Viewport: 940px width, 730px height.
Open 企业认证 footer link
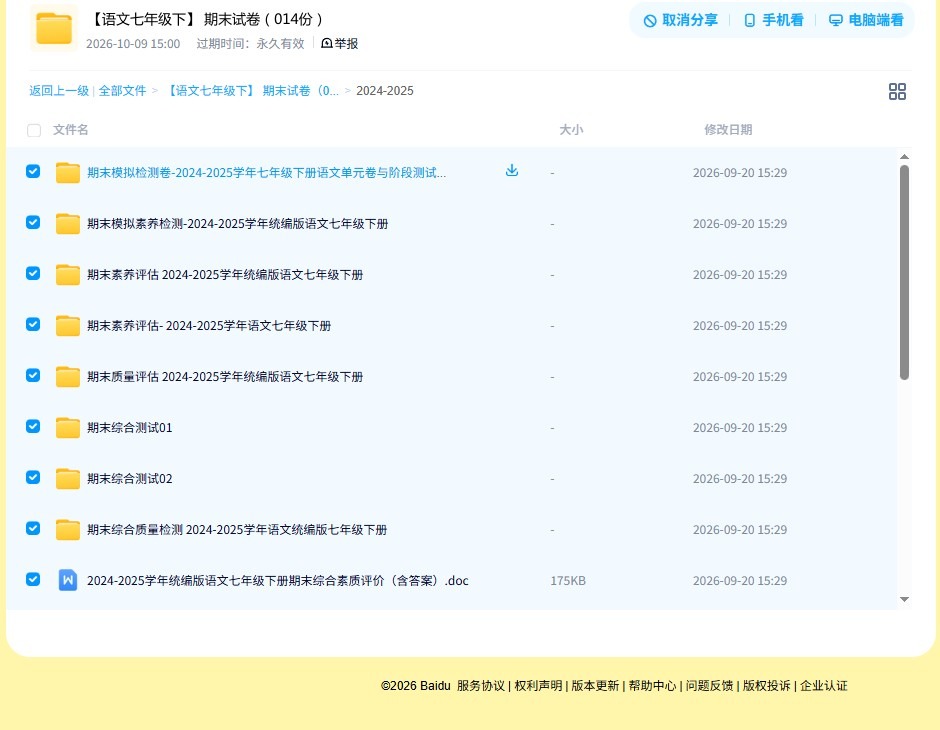824,686
